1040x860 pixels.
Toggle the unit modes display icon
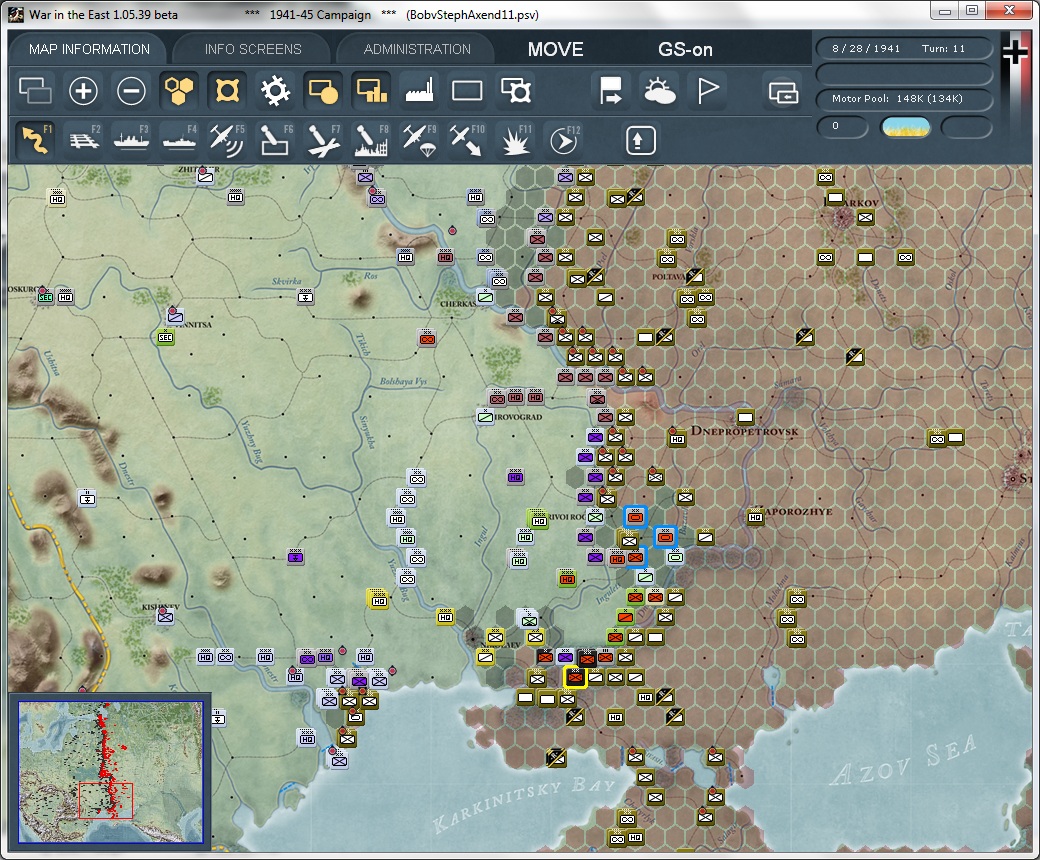pos(323,90)
